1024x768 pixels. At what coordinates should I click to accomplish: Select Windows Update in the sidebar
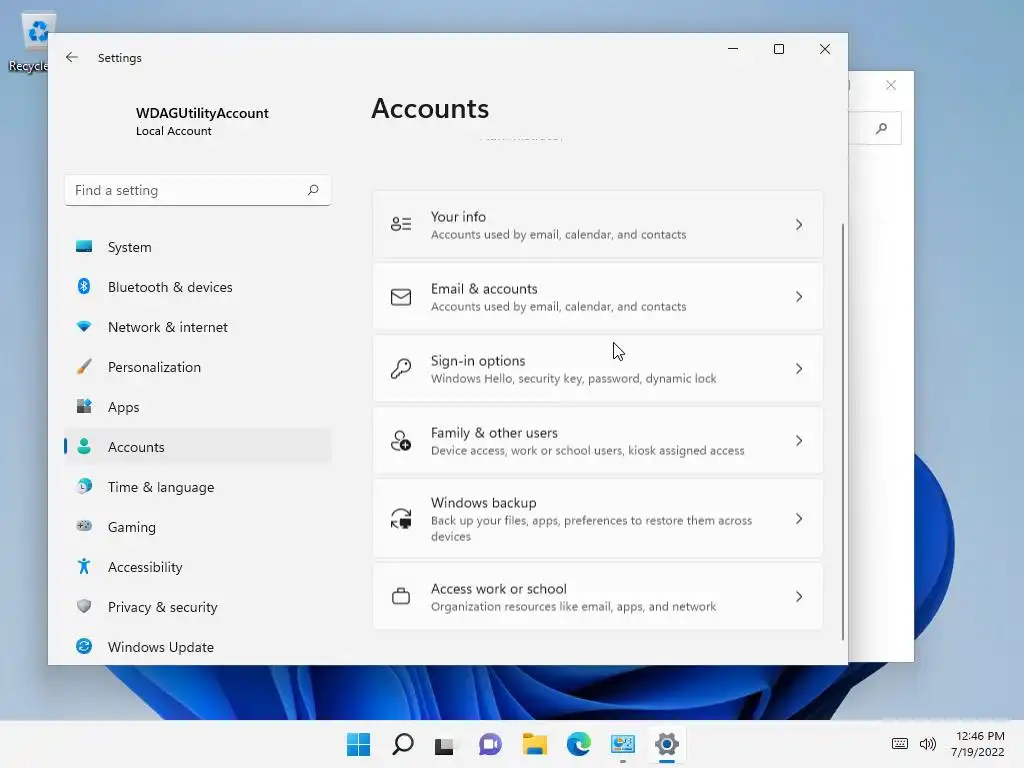[198, 647]
